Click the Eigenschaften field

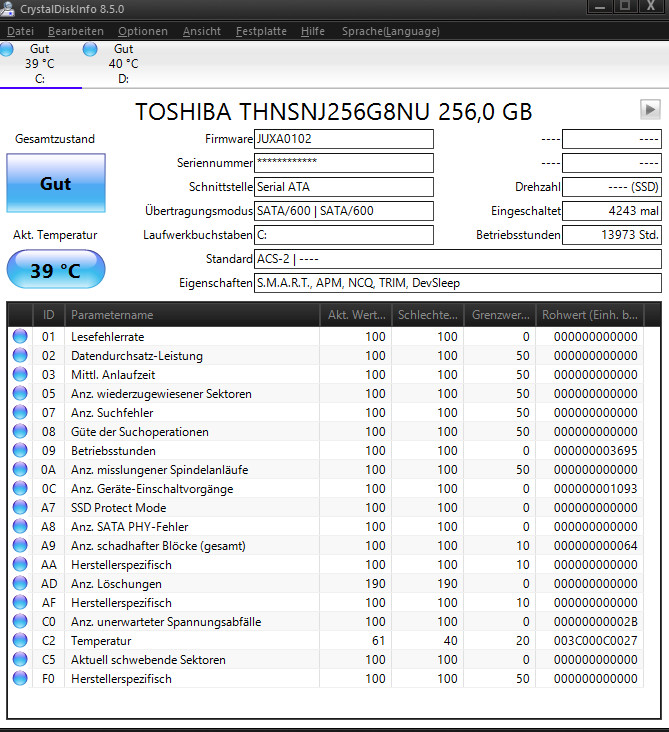pos(458,283)
